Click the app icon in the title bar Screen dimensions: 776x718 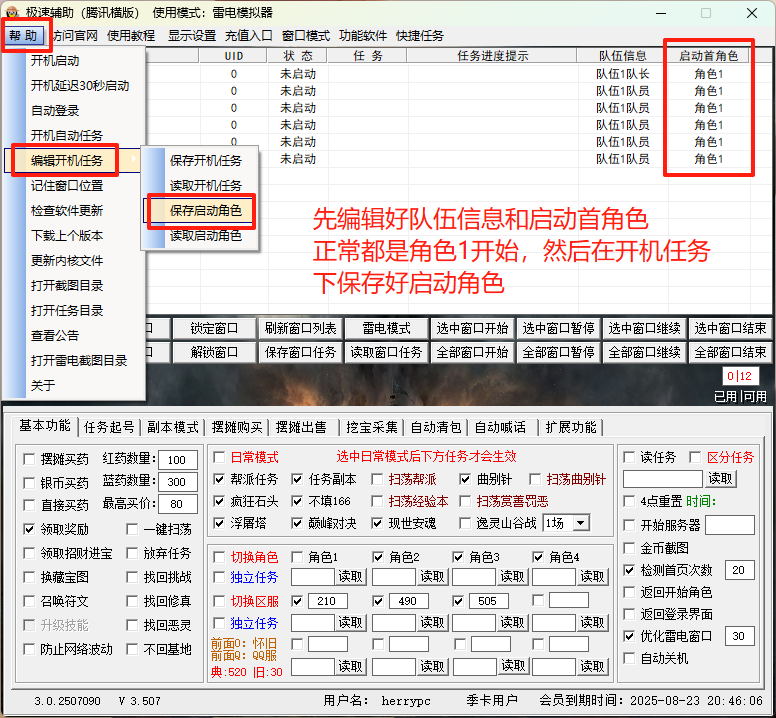12,12
